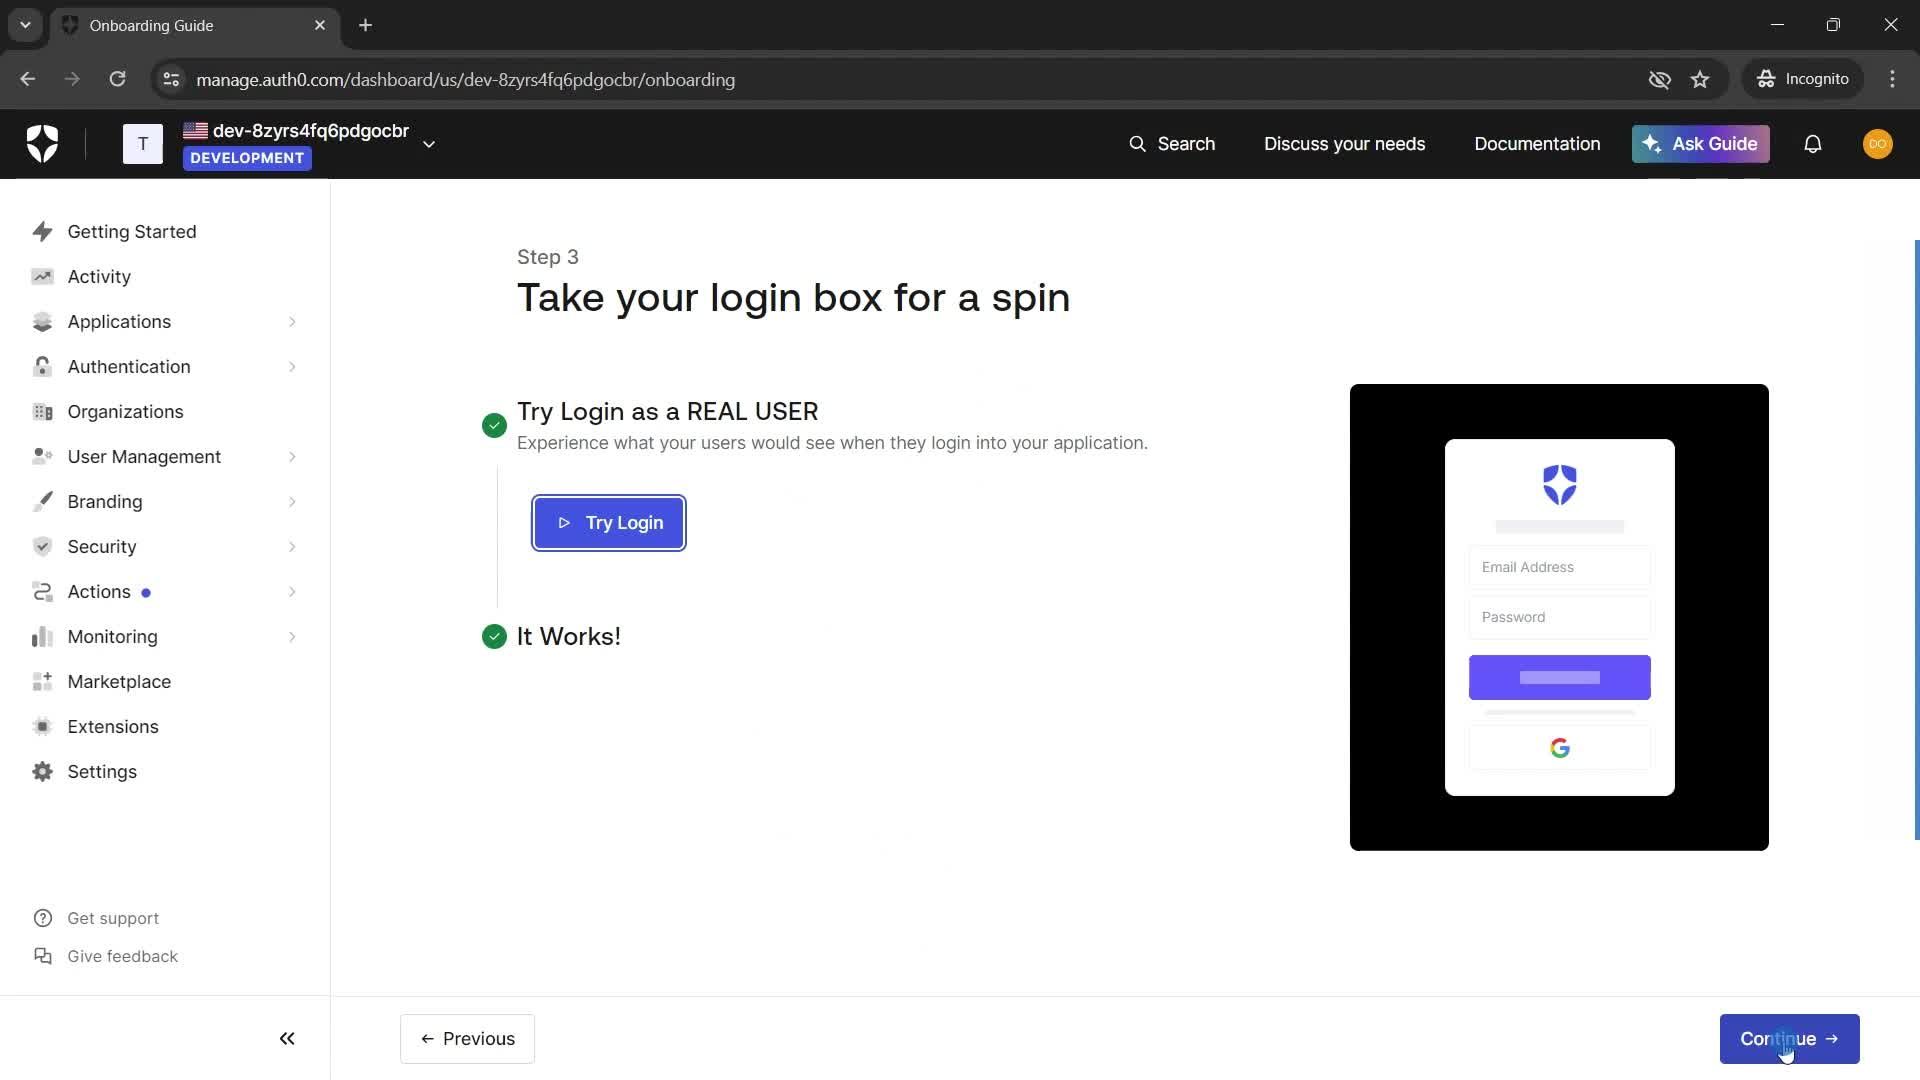Click the 'It Works!' text
Viewport: 1920px width, 1080px height.
pos(568,637)
